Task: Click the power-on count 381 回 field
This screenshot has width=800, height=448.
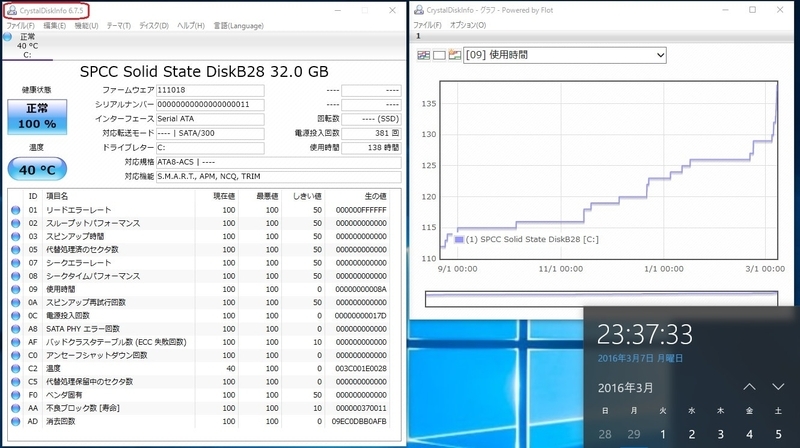Action: 371,133
